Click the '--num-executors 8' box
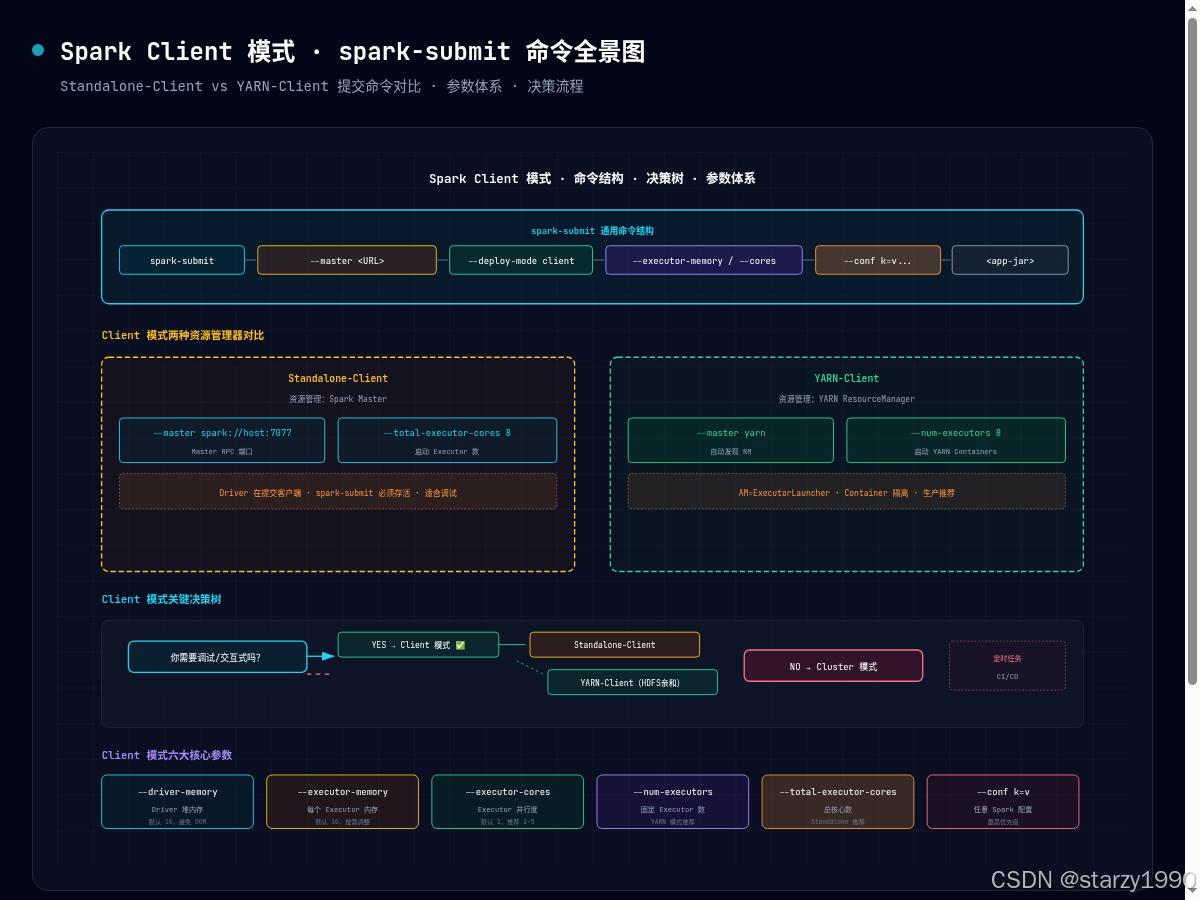The width and height of the screenshot is (1200, 900). (x=956, y=440)
